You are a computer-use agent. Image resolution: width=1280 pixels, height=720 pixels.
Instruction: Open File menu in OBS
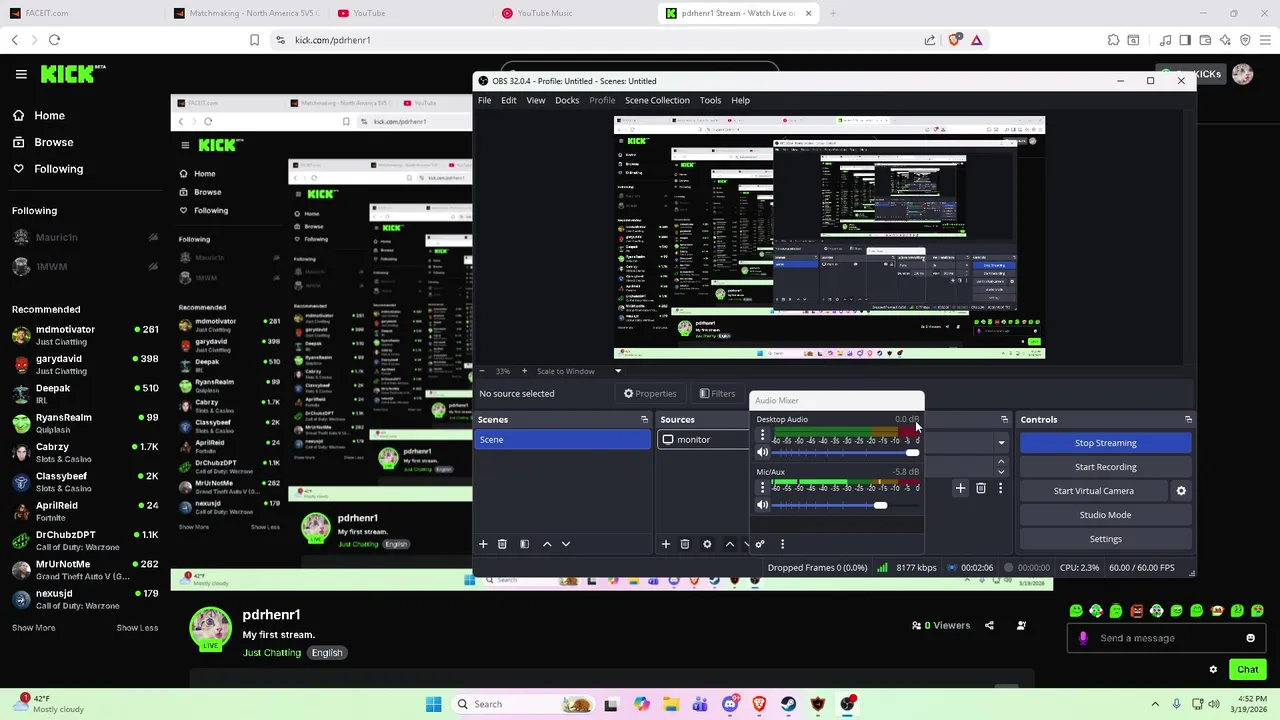pyautogui.click(x=484, y=100)
